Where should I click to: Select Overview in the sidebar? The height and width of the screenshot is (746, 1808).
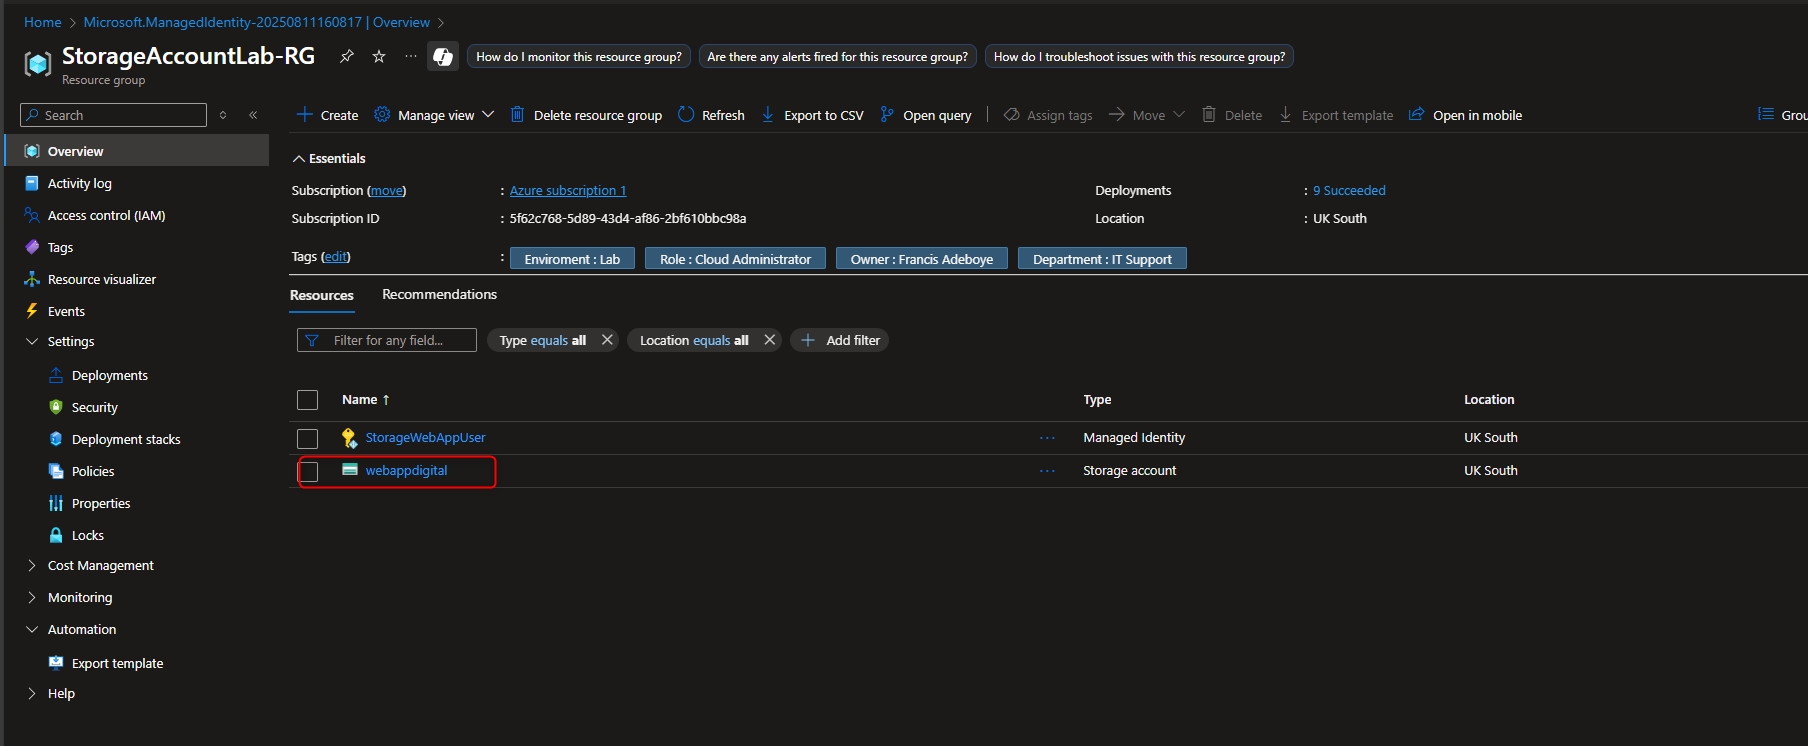(x=137, y=151)
